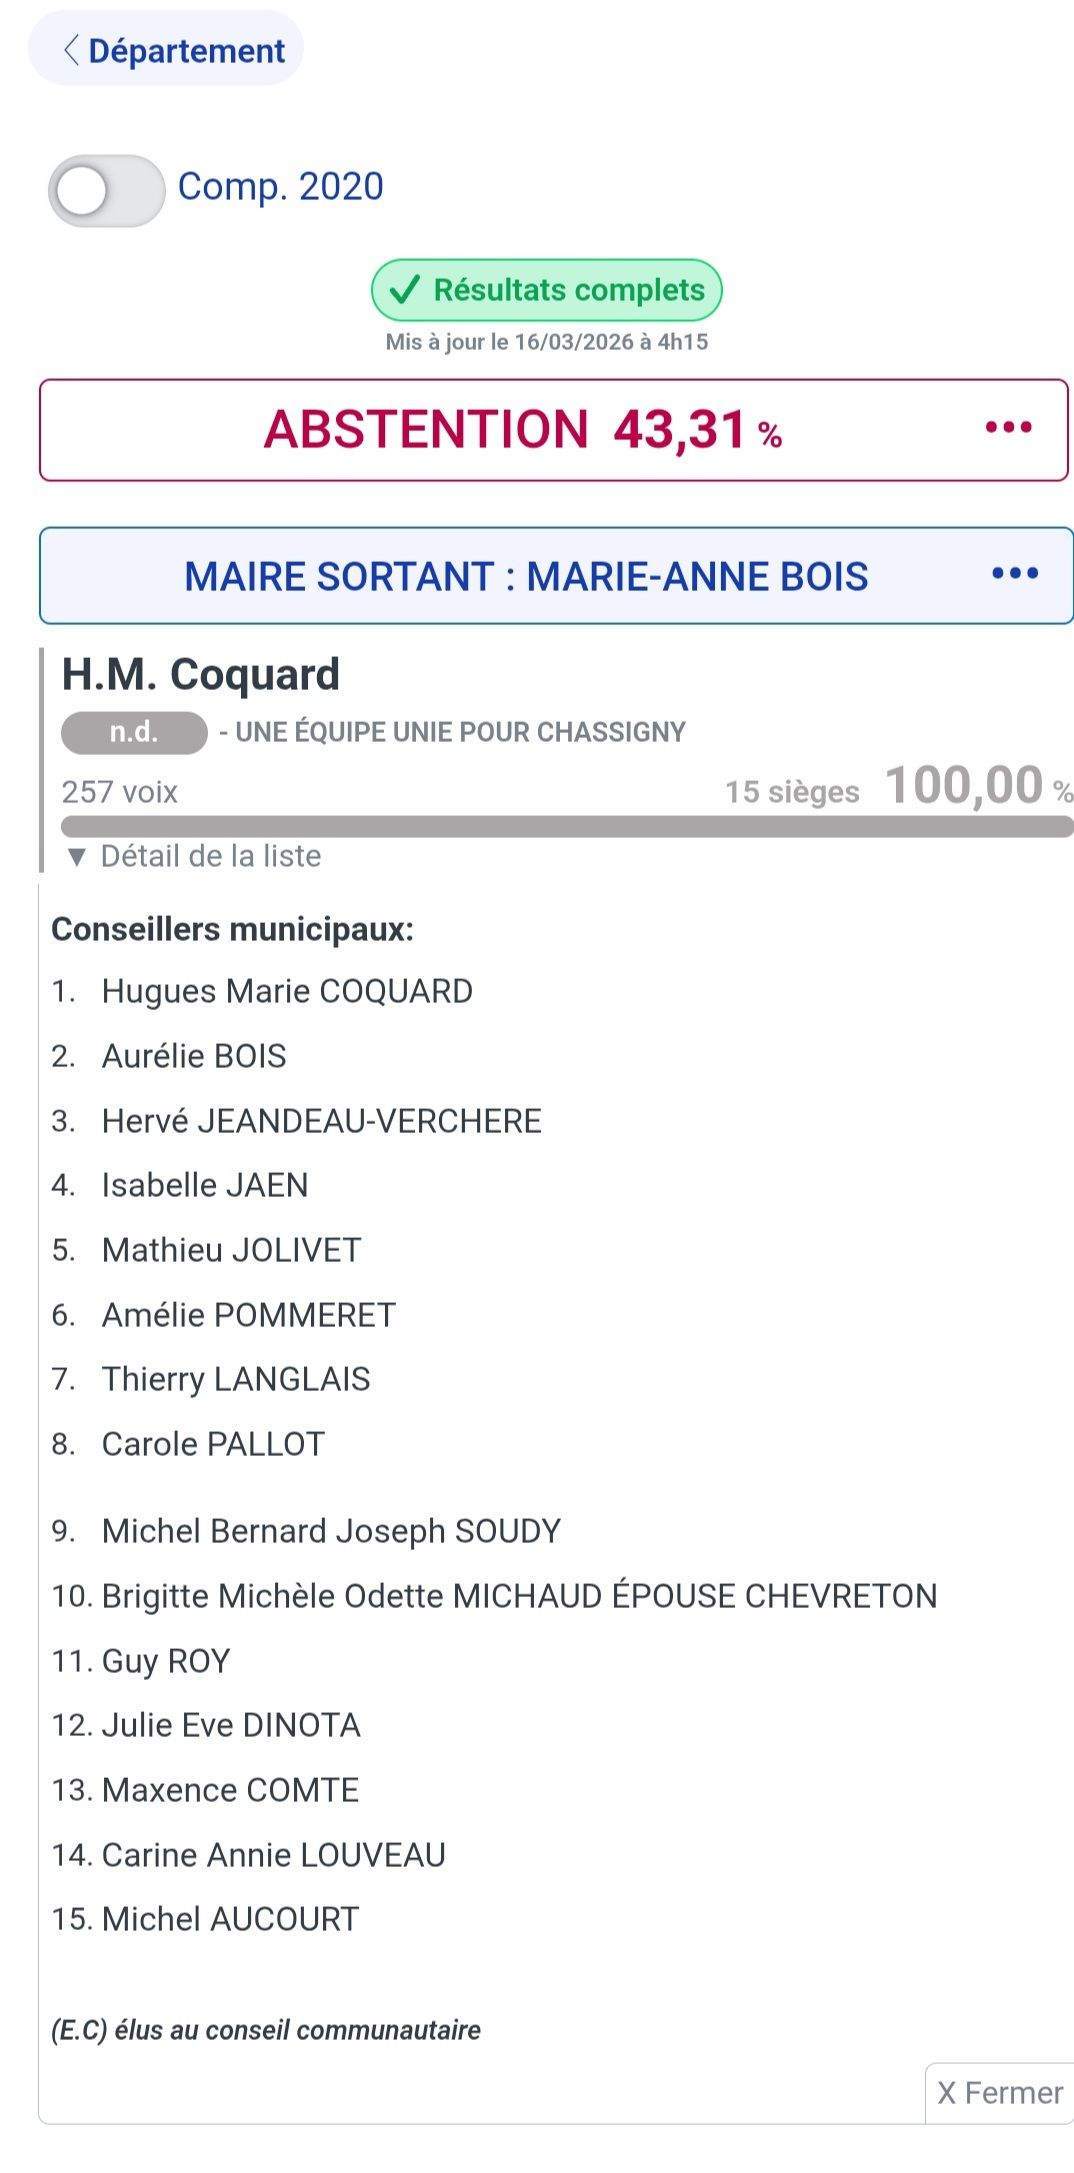Select the H.M. Coquard list heading
Image resolution: width=1074 pixels, height=2173 pixels.
201,674
